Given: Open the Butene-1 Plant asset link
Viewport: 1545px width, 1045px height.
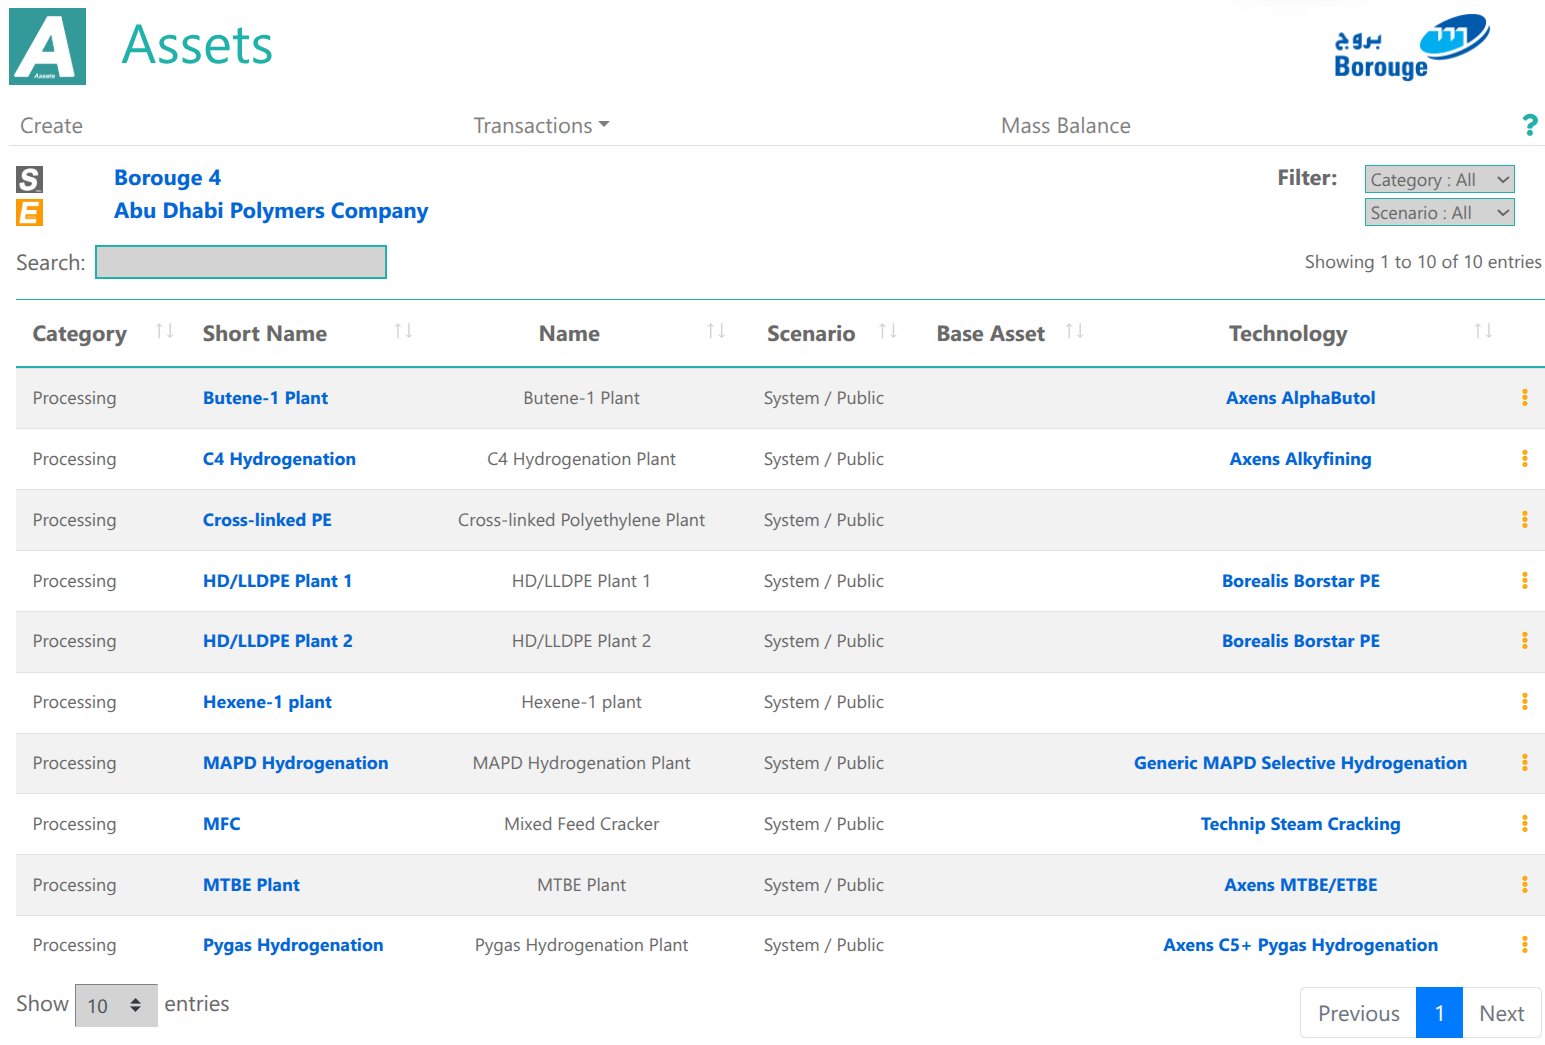Looking at the screenshot, I should tap(265, 398).
